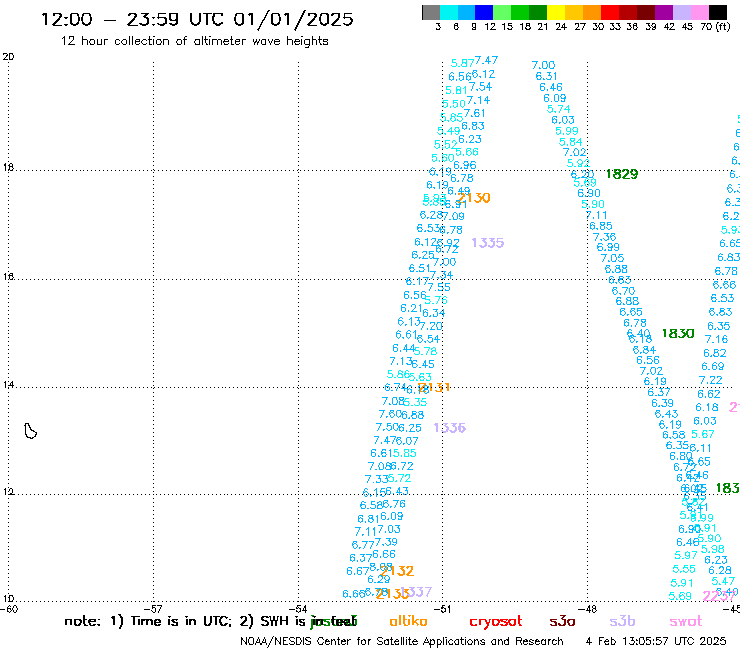Click the wave height value '7.36'
Viewport: 740px width, 650px height.
click(605, 237)
